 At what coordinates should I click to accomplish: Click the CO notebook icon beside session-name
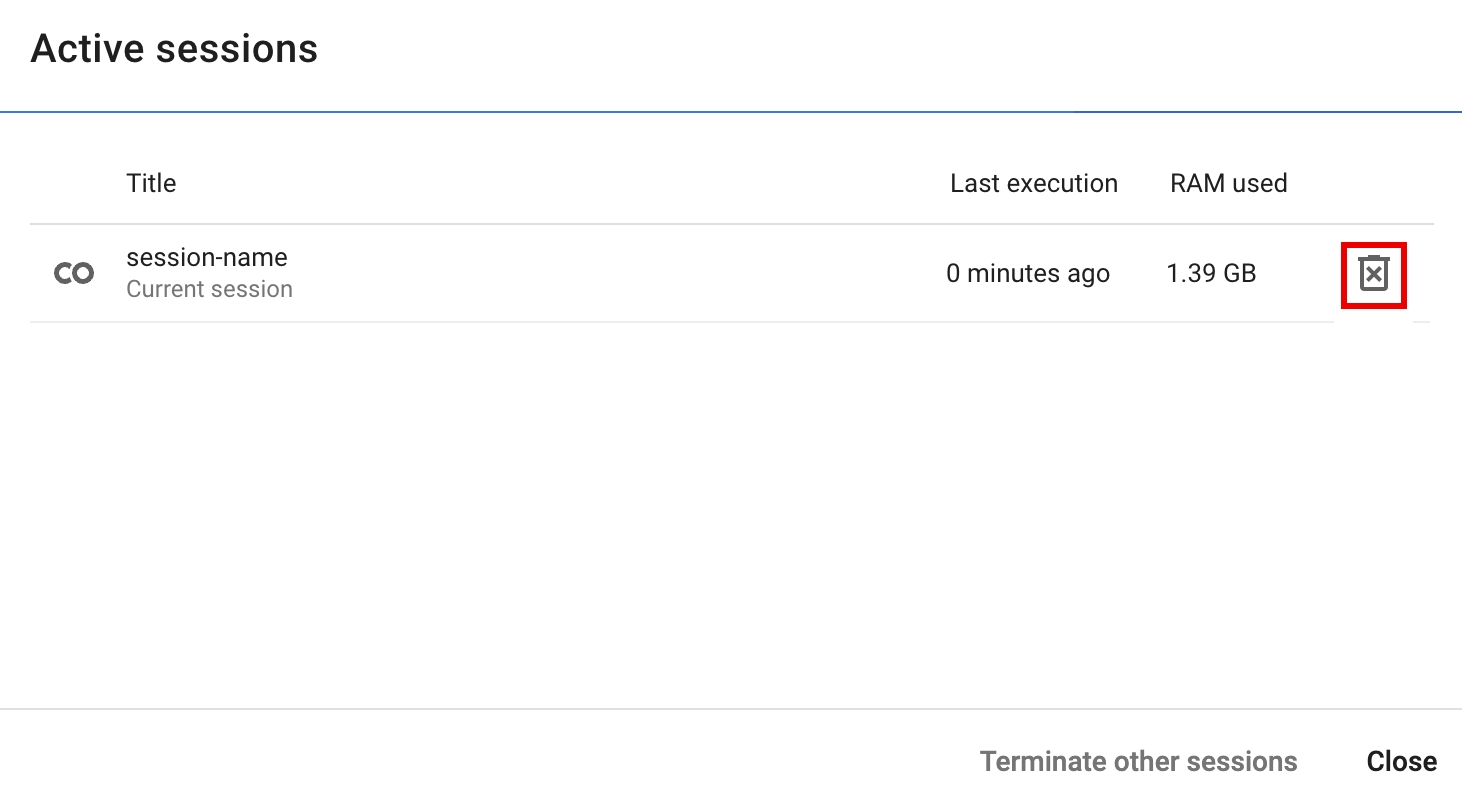[73, 272]
